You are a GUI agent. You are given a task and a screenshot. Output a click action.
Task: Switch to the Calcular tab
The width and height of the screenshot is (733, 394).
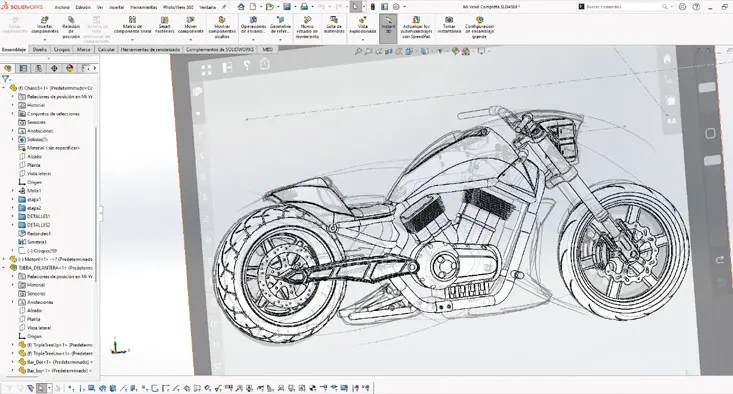tap(106, 49)
